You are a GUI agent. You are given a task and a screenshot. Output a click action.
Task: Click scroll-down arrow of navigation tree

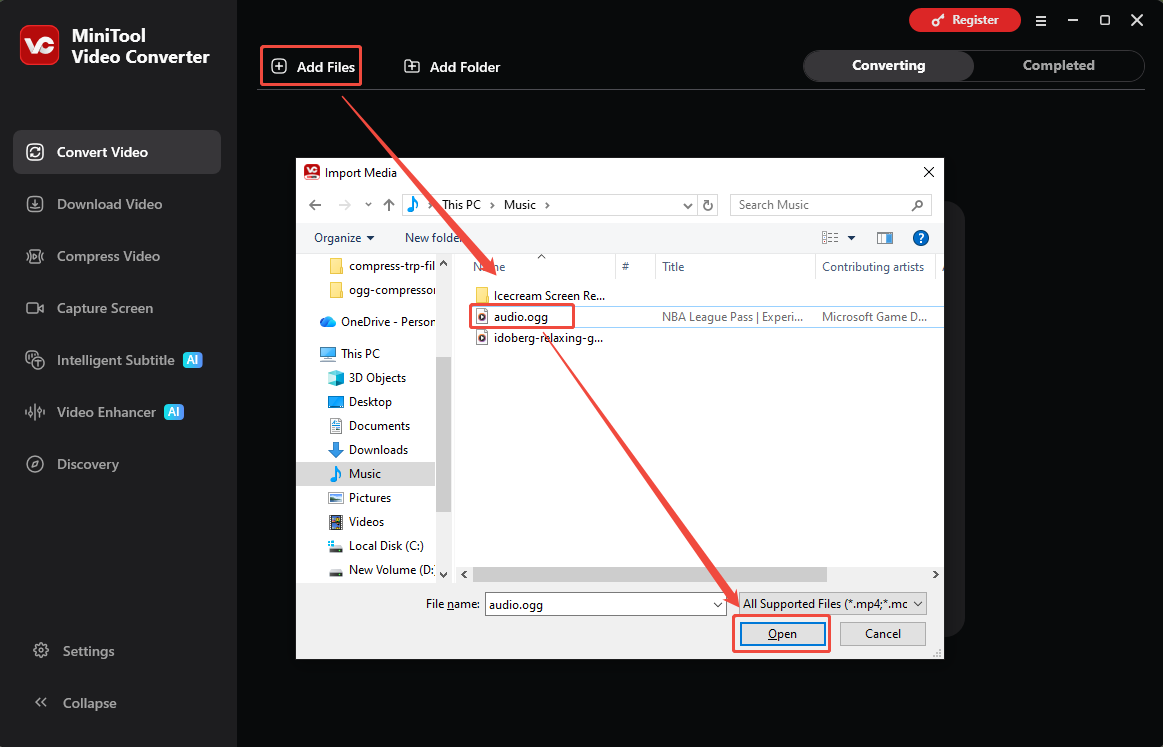coord(444,574)
